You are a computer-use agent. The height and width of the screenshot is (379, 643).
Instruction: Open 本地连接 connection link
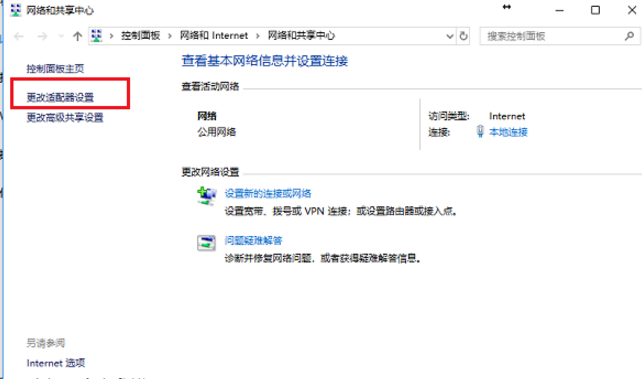(x=508, y=132)
